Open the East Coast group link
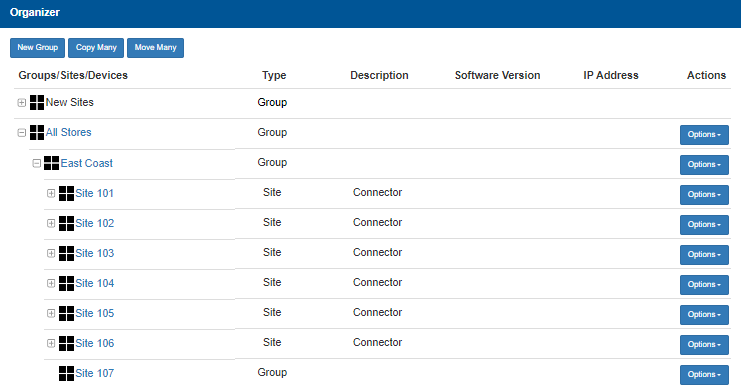Image resolution: width=741 pixels, height=388 pixels. click(x=86, y=163)
